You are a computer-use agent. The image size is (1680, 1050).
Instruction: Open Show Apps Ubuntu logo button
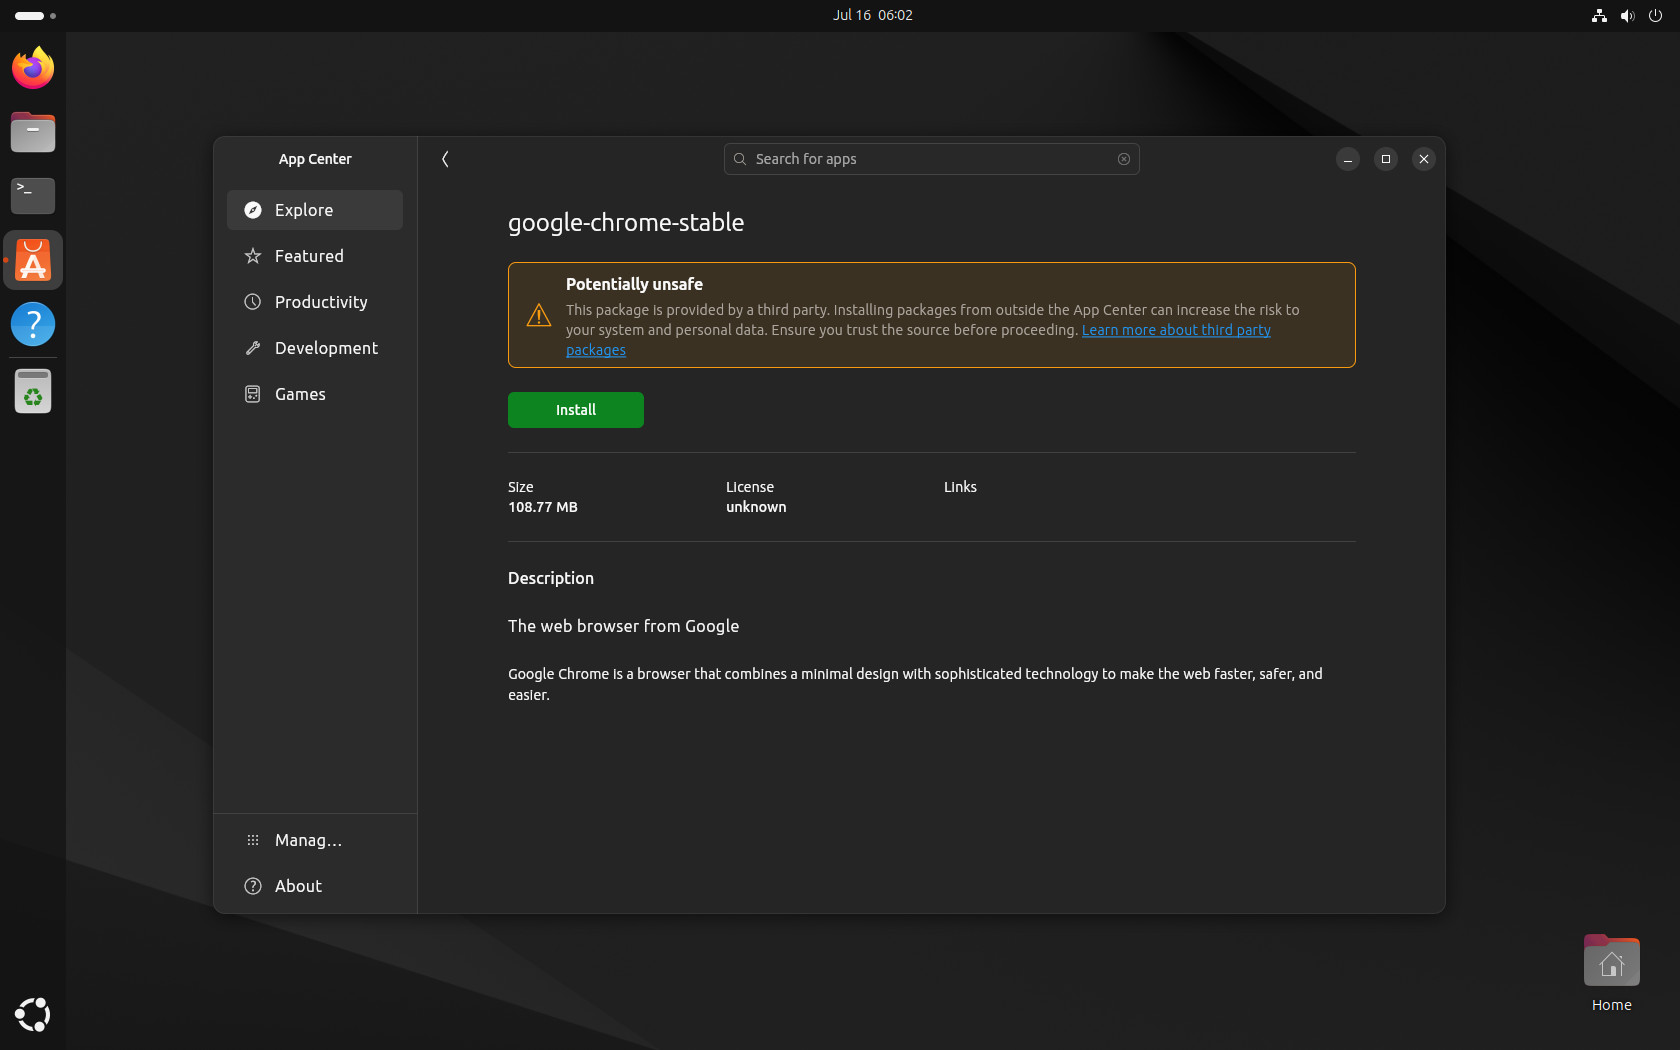coord(33,1014)
